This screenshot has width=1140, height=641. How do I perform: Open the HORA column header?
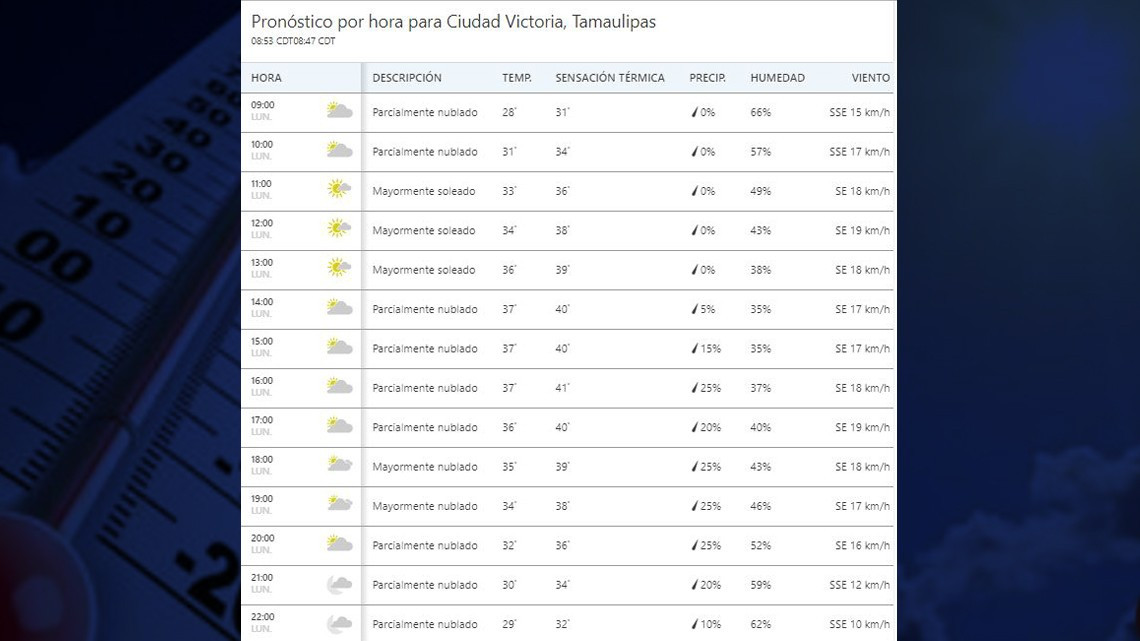[266, 77]
